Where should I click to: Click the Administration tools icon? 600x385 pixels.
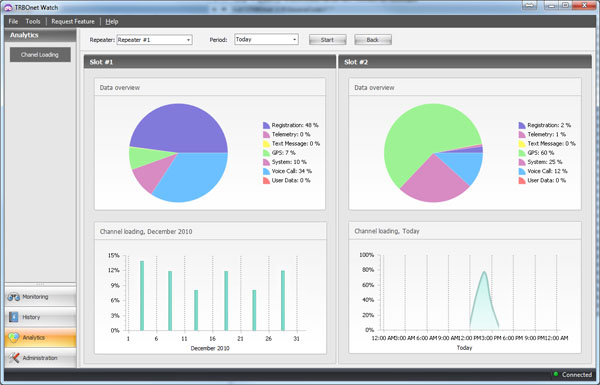[14, 358]
